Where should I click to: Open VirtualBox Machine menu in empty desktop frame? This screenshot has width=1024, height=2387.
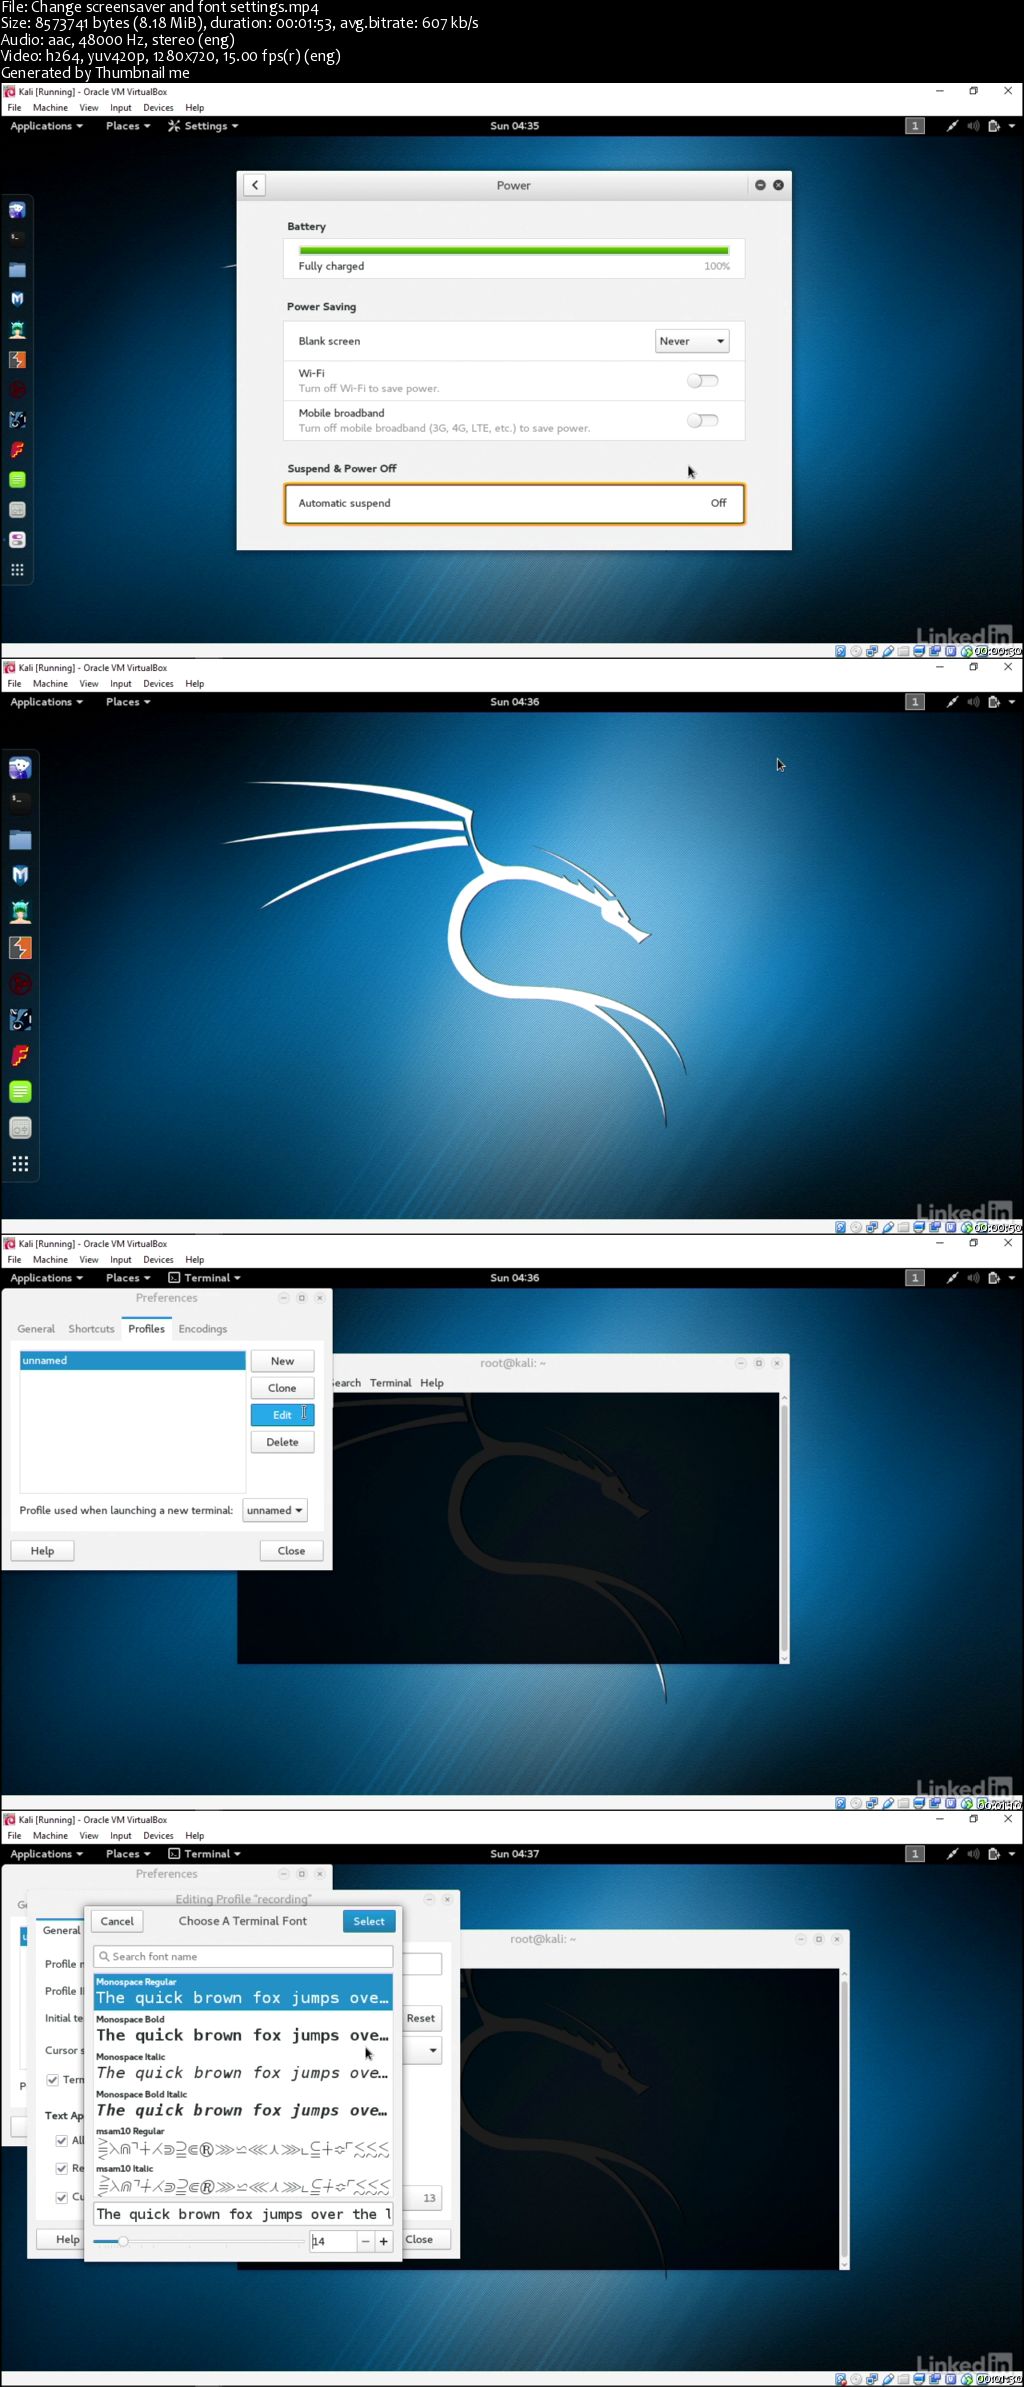[50, 684]
